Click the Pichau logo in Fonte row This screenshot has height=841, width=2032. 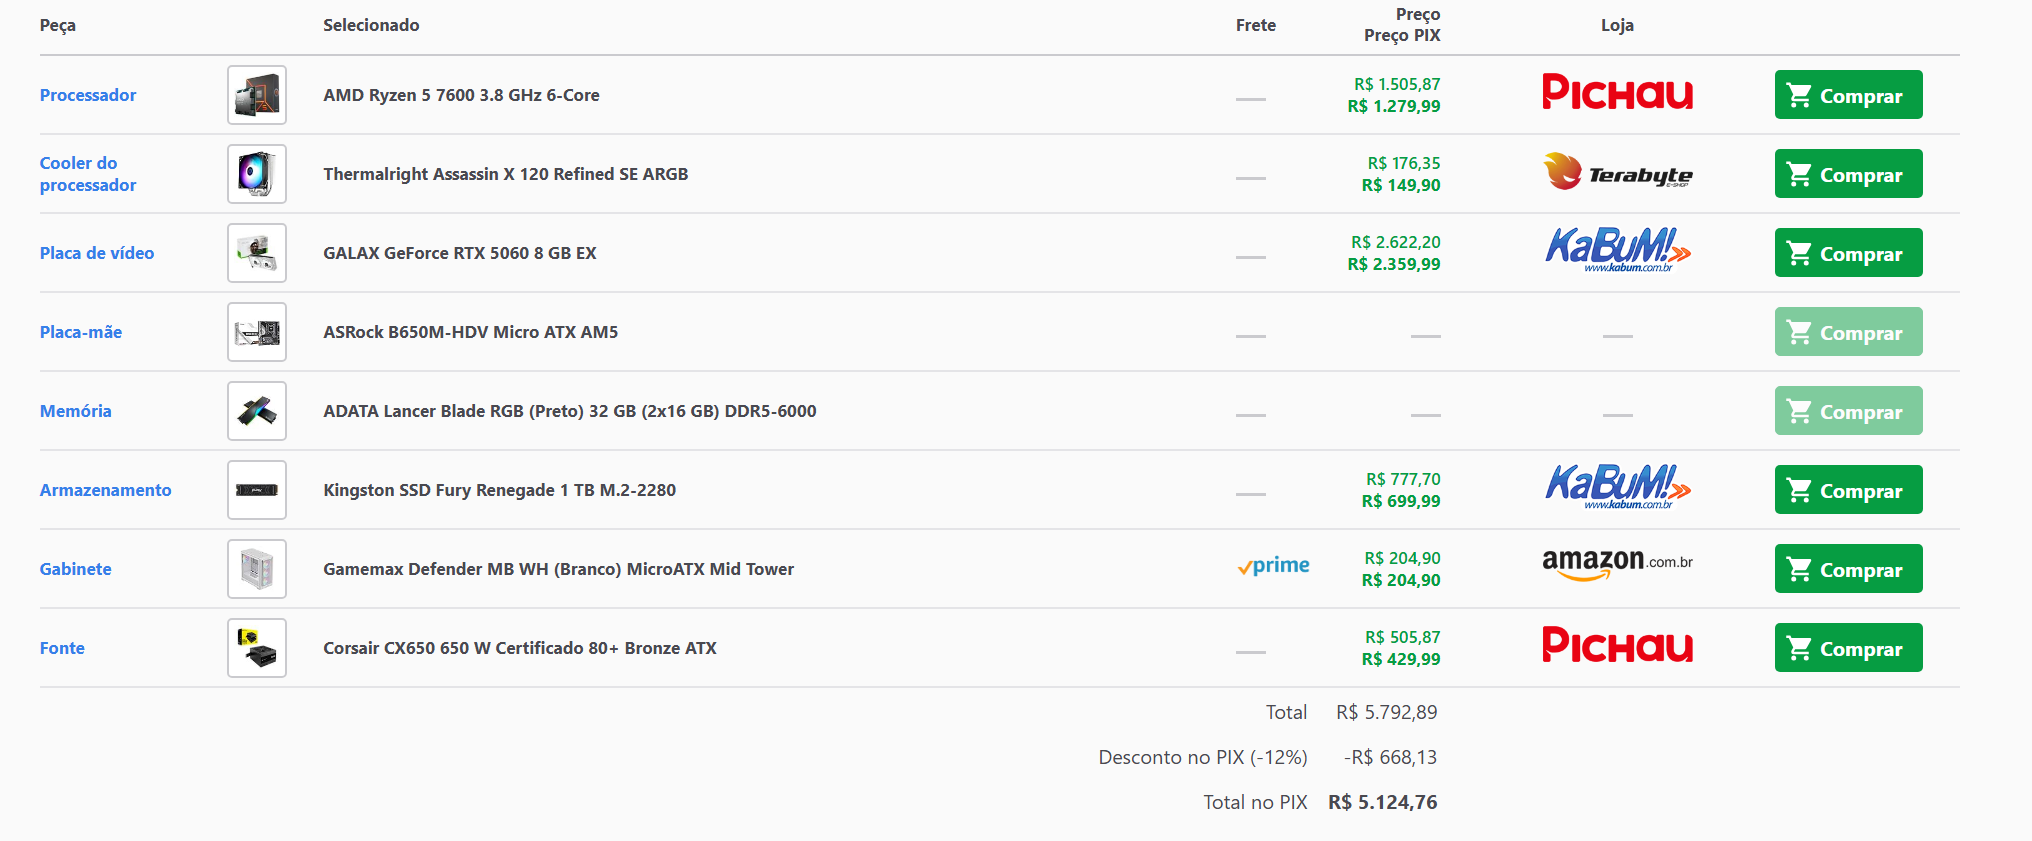1617,646
